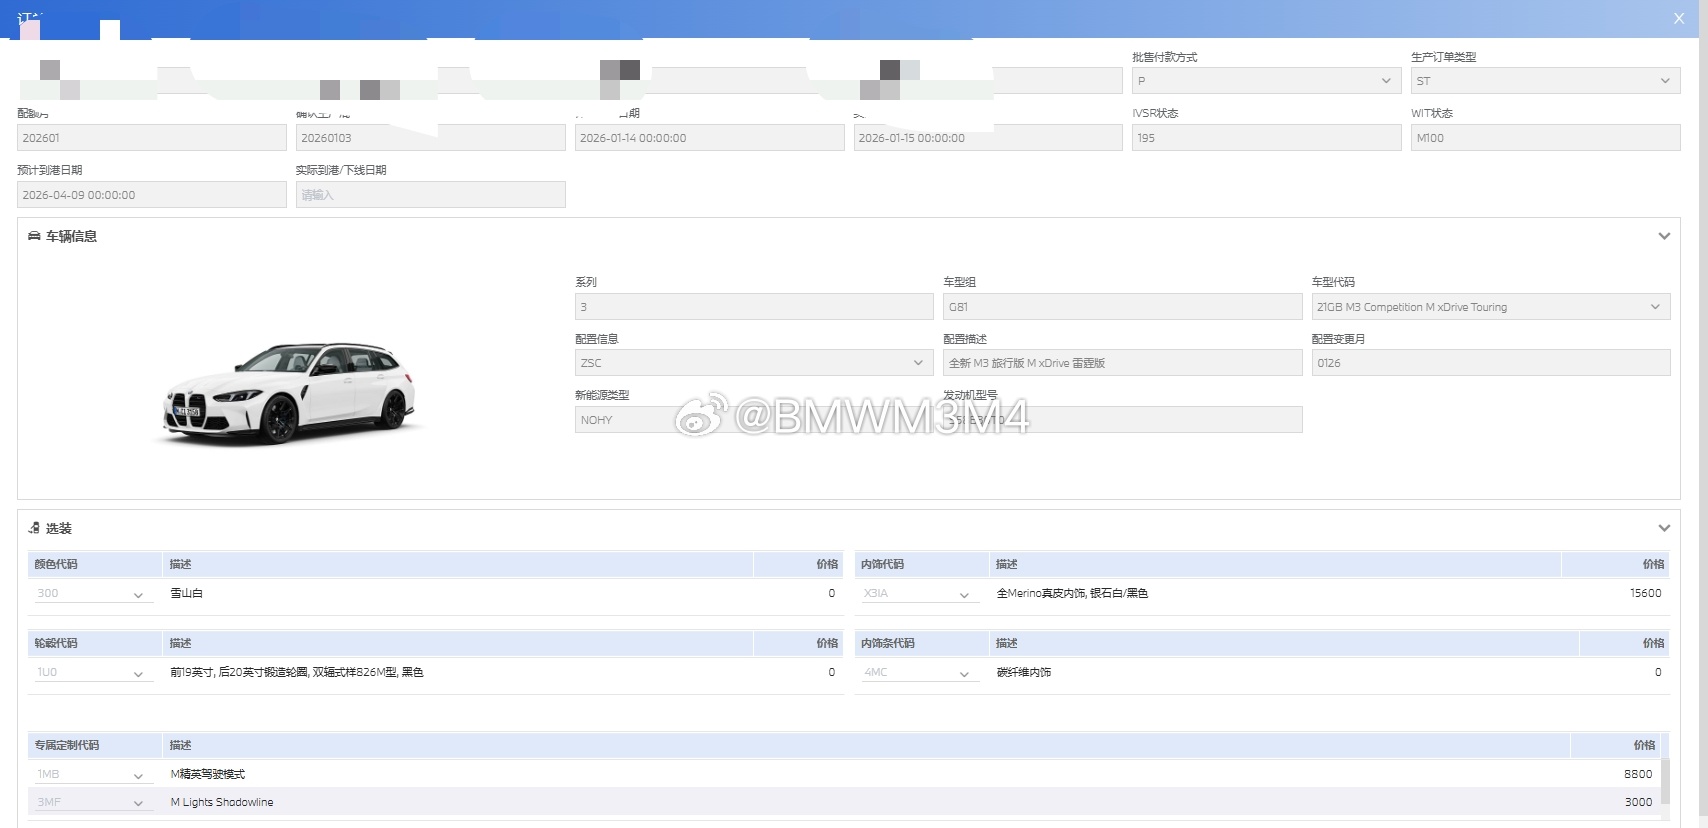Click the 全Merino真皮内饰 description text
The width and height of the screenshot is (1708, 828).
pos(1072,594)
